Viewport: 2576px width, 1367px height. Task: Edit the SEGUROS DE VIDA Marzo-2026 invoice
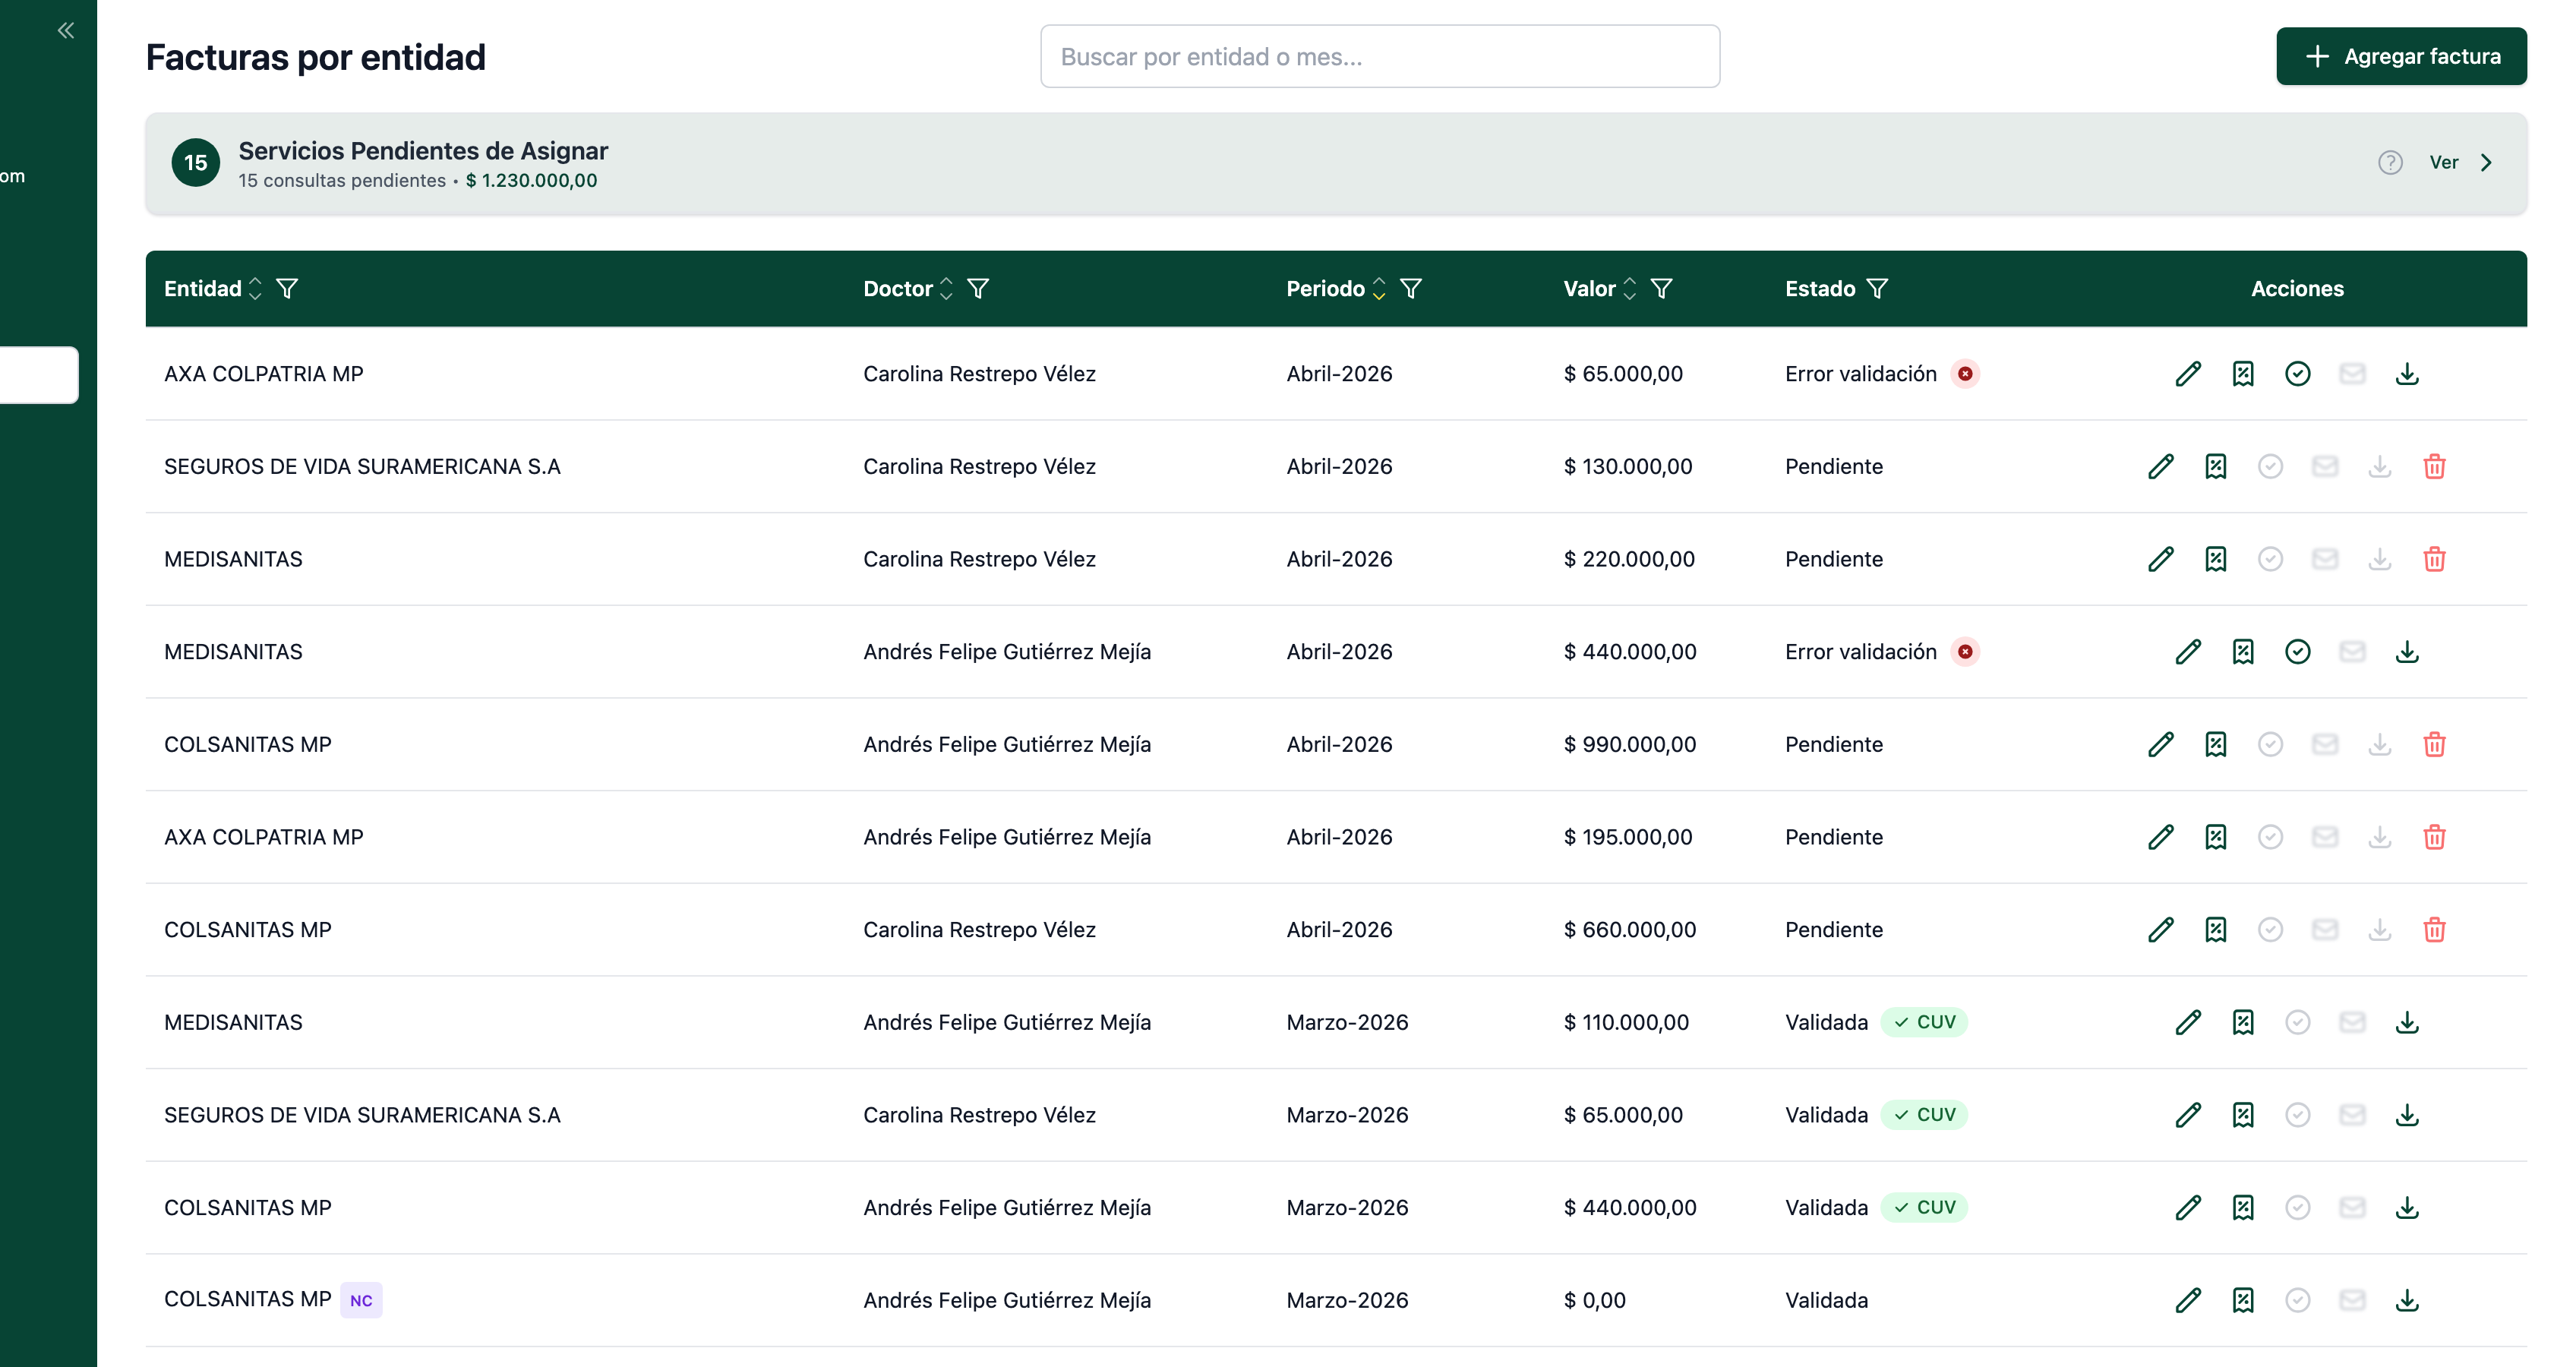(2188, 1115)
